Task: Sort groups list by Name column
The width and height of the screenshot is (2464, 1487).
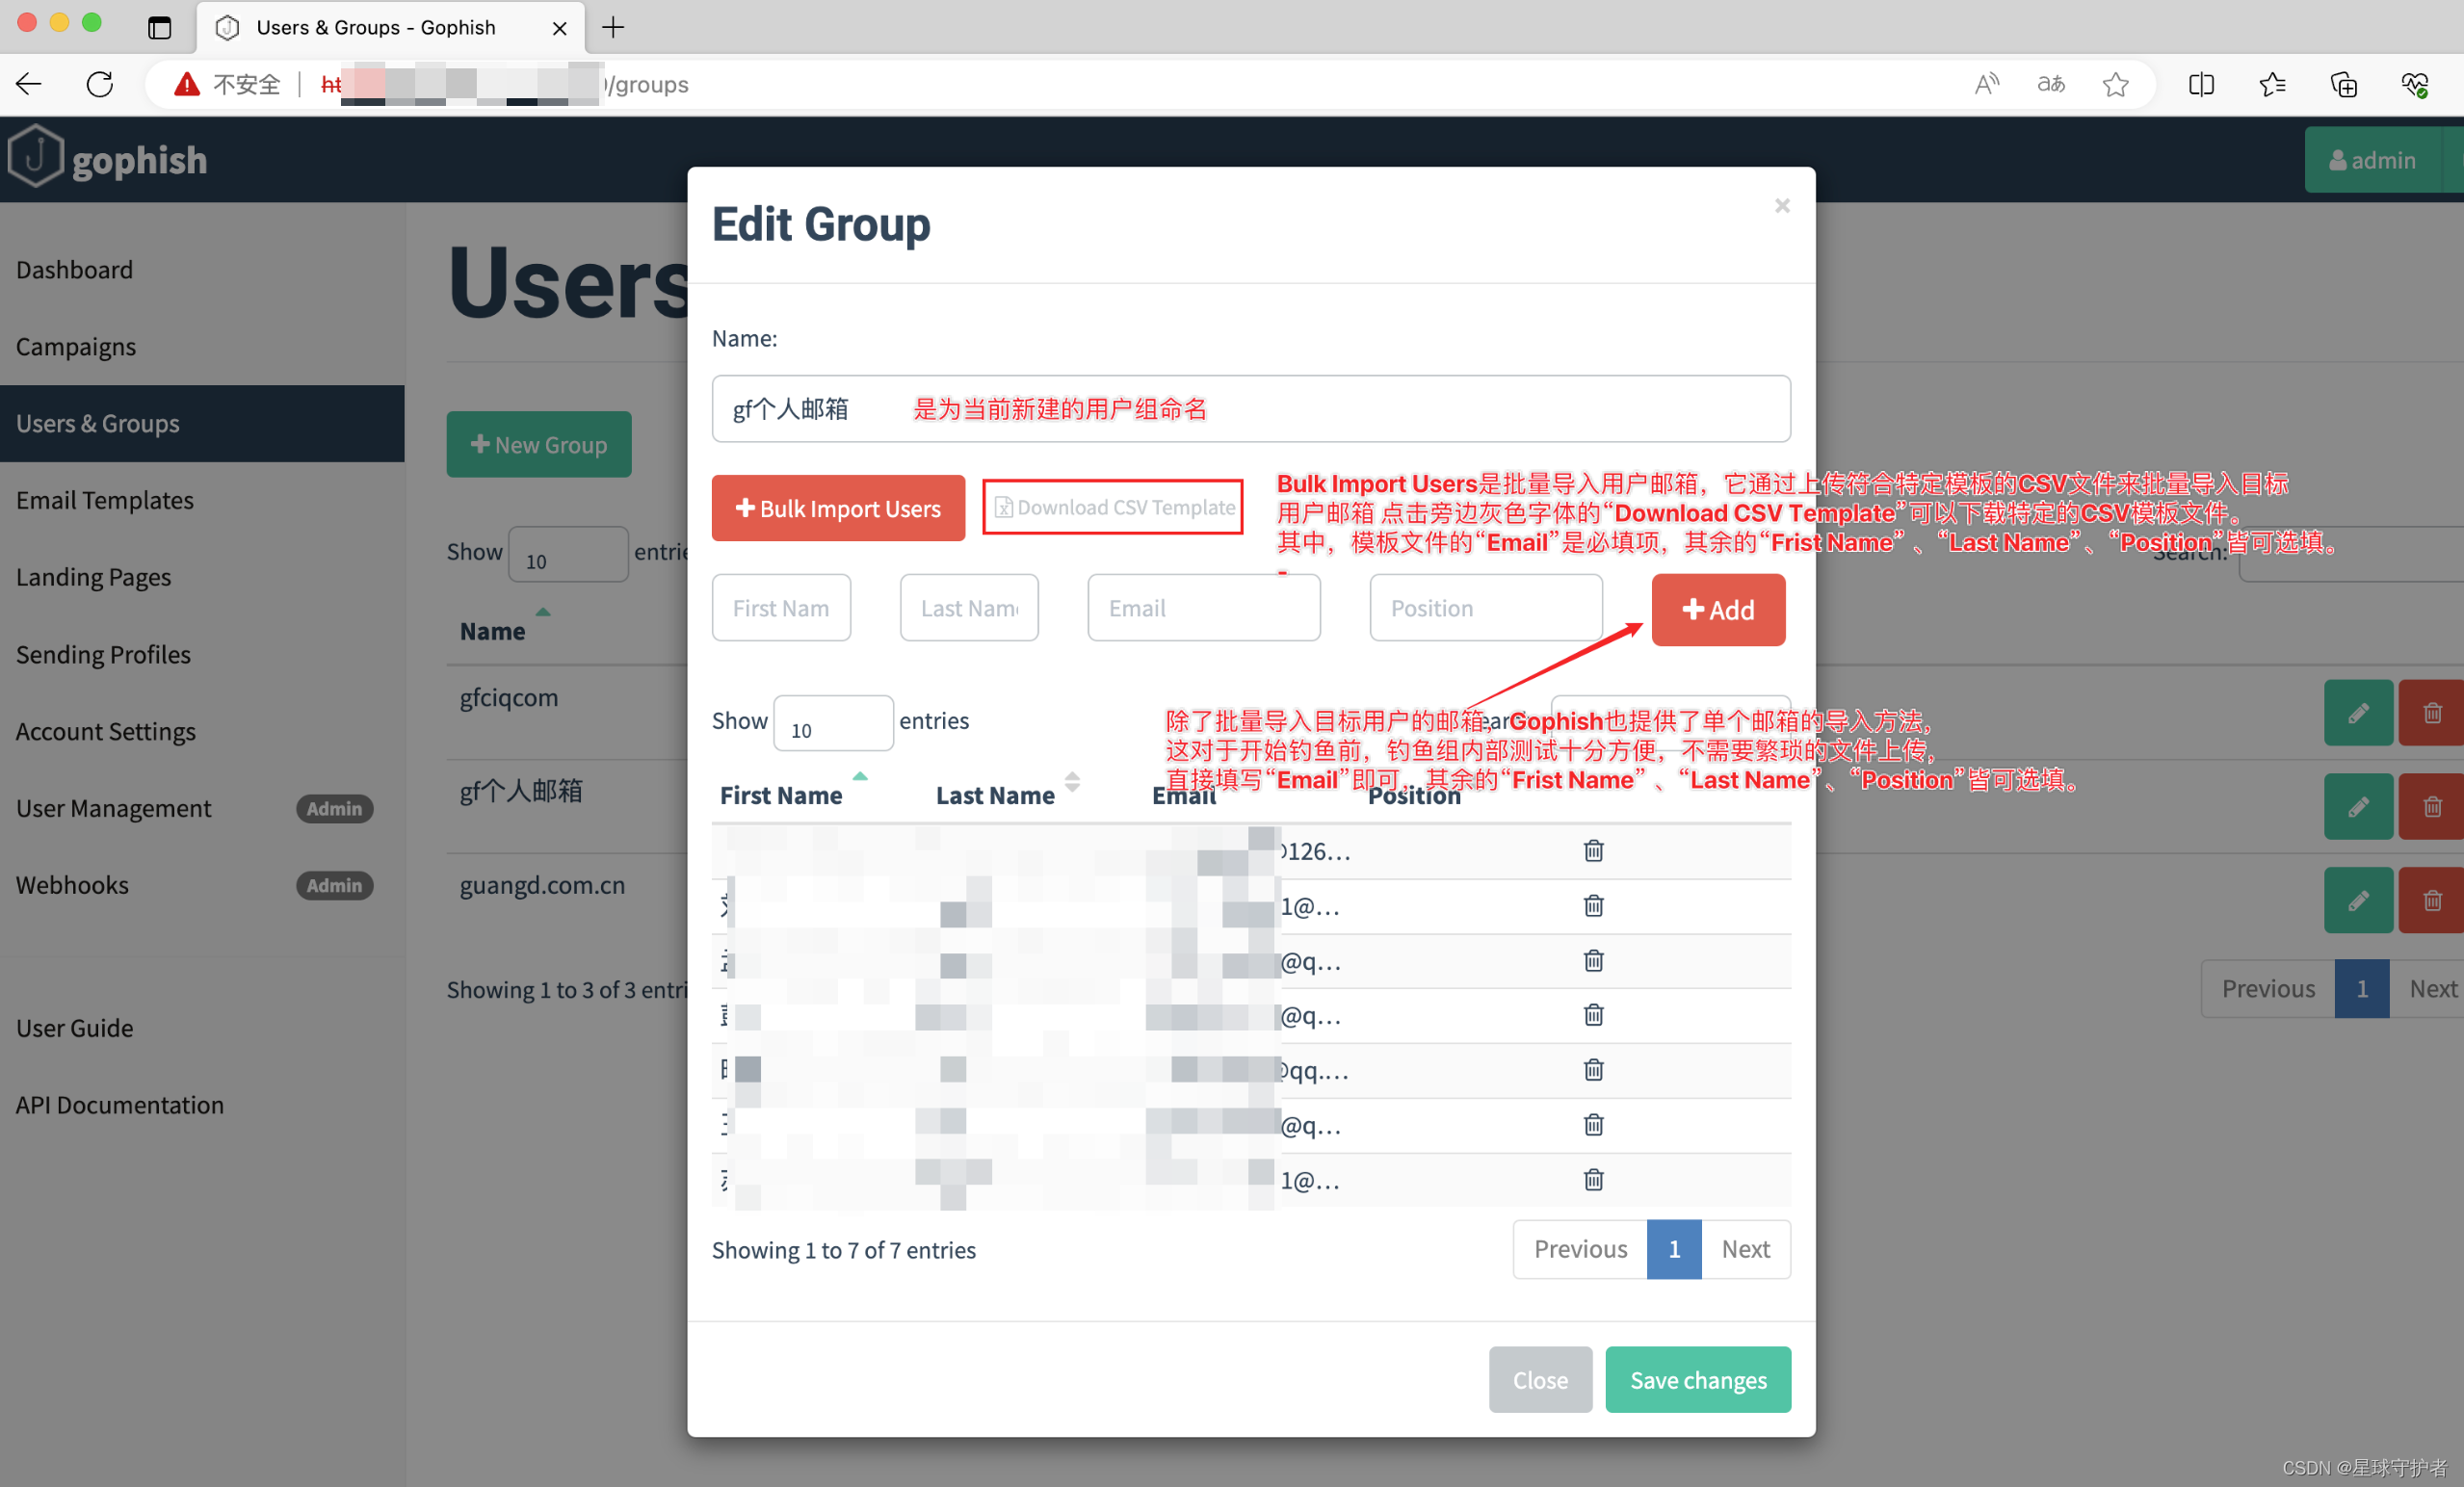Action: click(492, 631)
